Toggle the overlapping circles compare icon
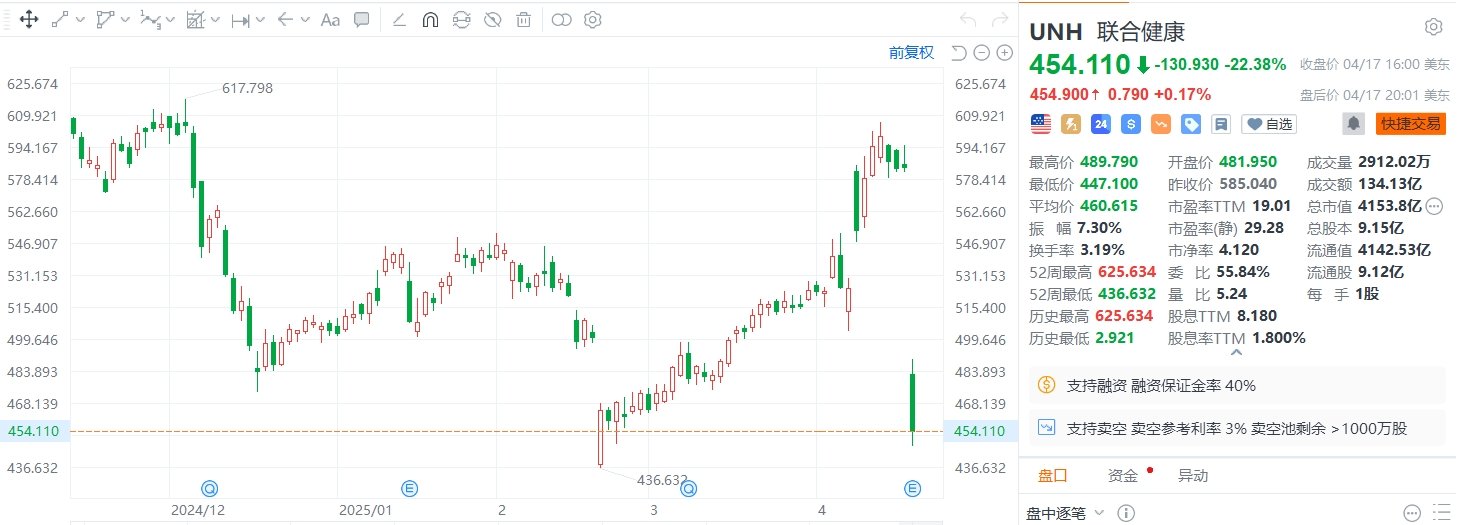The height and width of the screenshot is (525, 1457). [562, 19]
